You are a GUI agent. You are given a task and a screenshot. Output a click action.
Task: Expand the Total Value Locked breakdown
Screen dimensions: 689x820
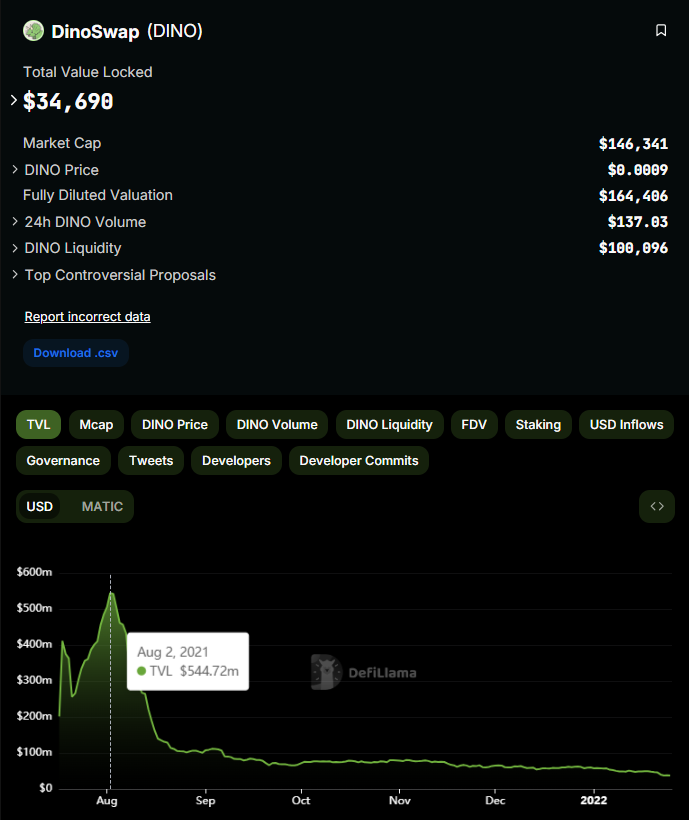(x=14, y=100)
